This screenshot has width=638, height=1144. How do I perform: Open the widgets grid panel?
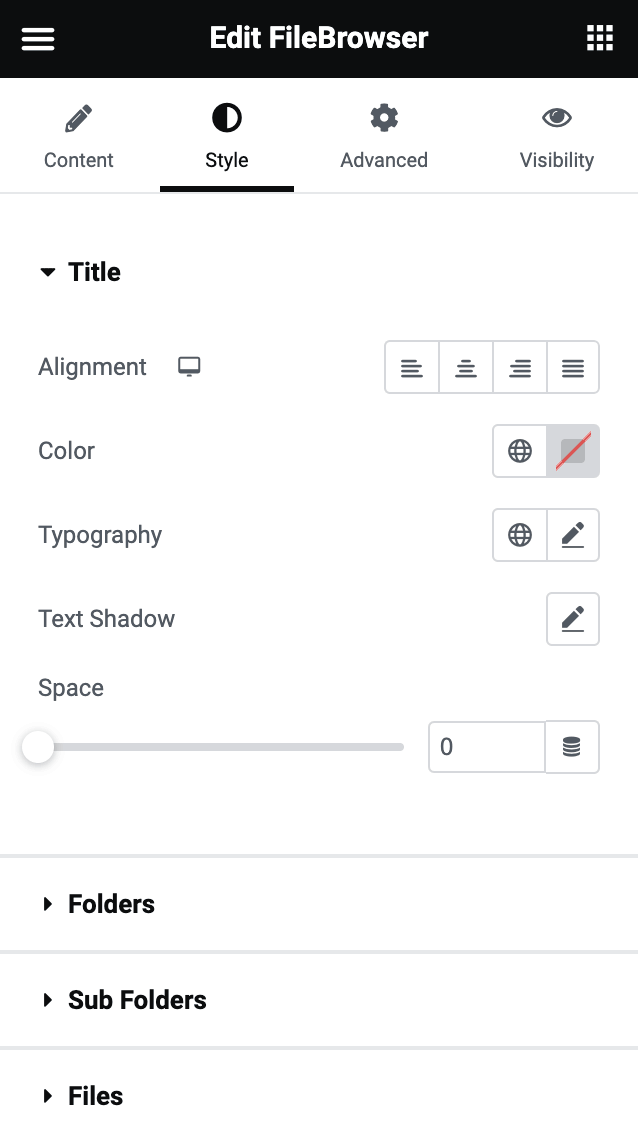point(599,39)
